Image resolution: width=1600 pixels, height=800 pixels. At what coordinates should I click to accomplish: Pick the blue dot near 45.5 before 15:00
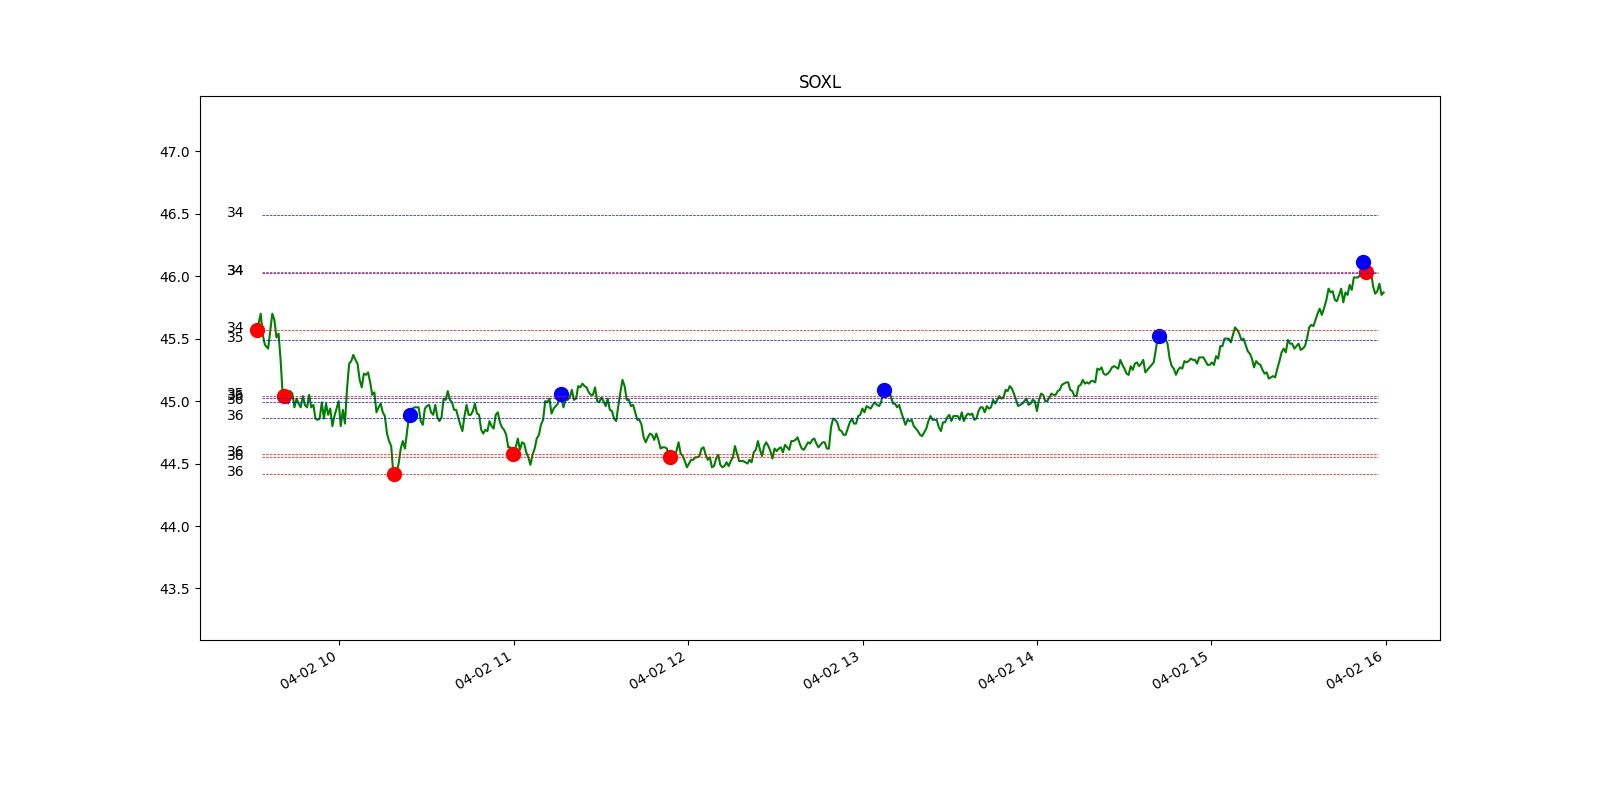pos(1159,336)
